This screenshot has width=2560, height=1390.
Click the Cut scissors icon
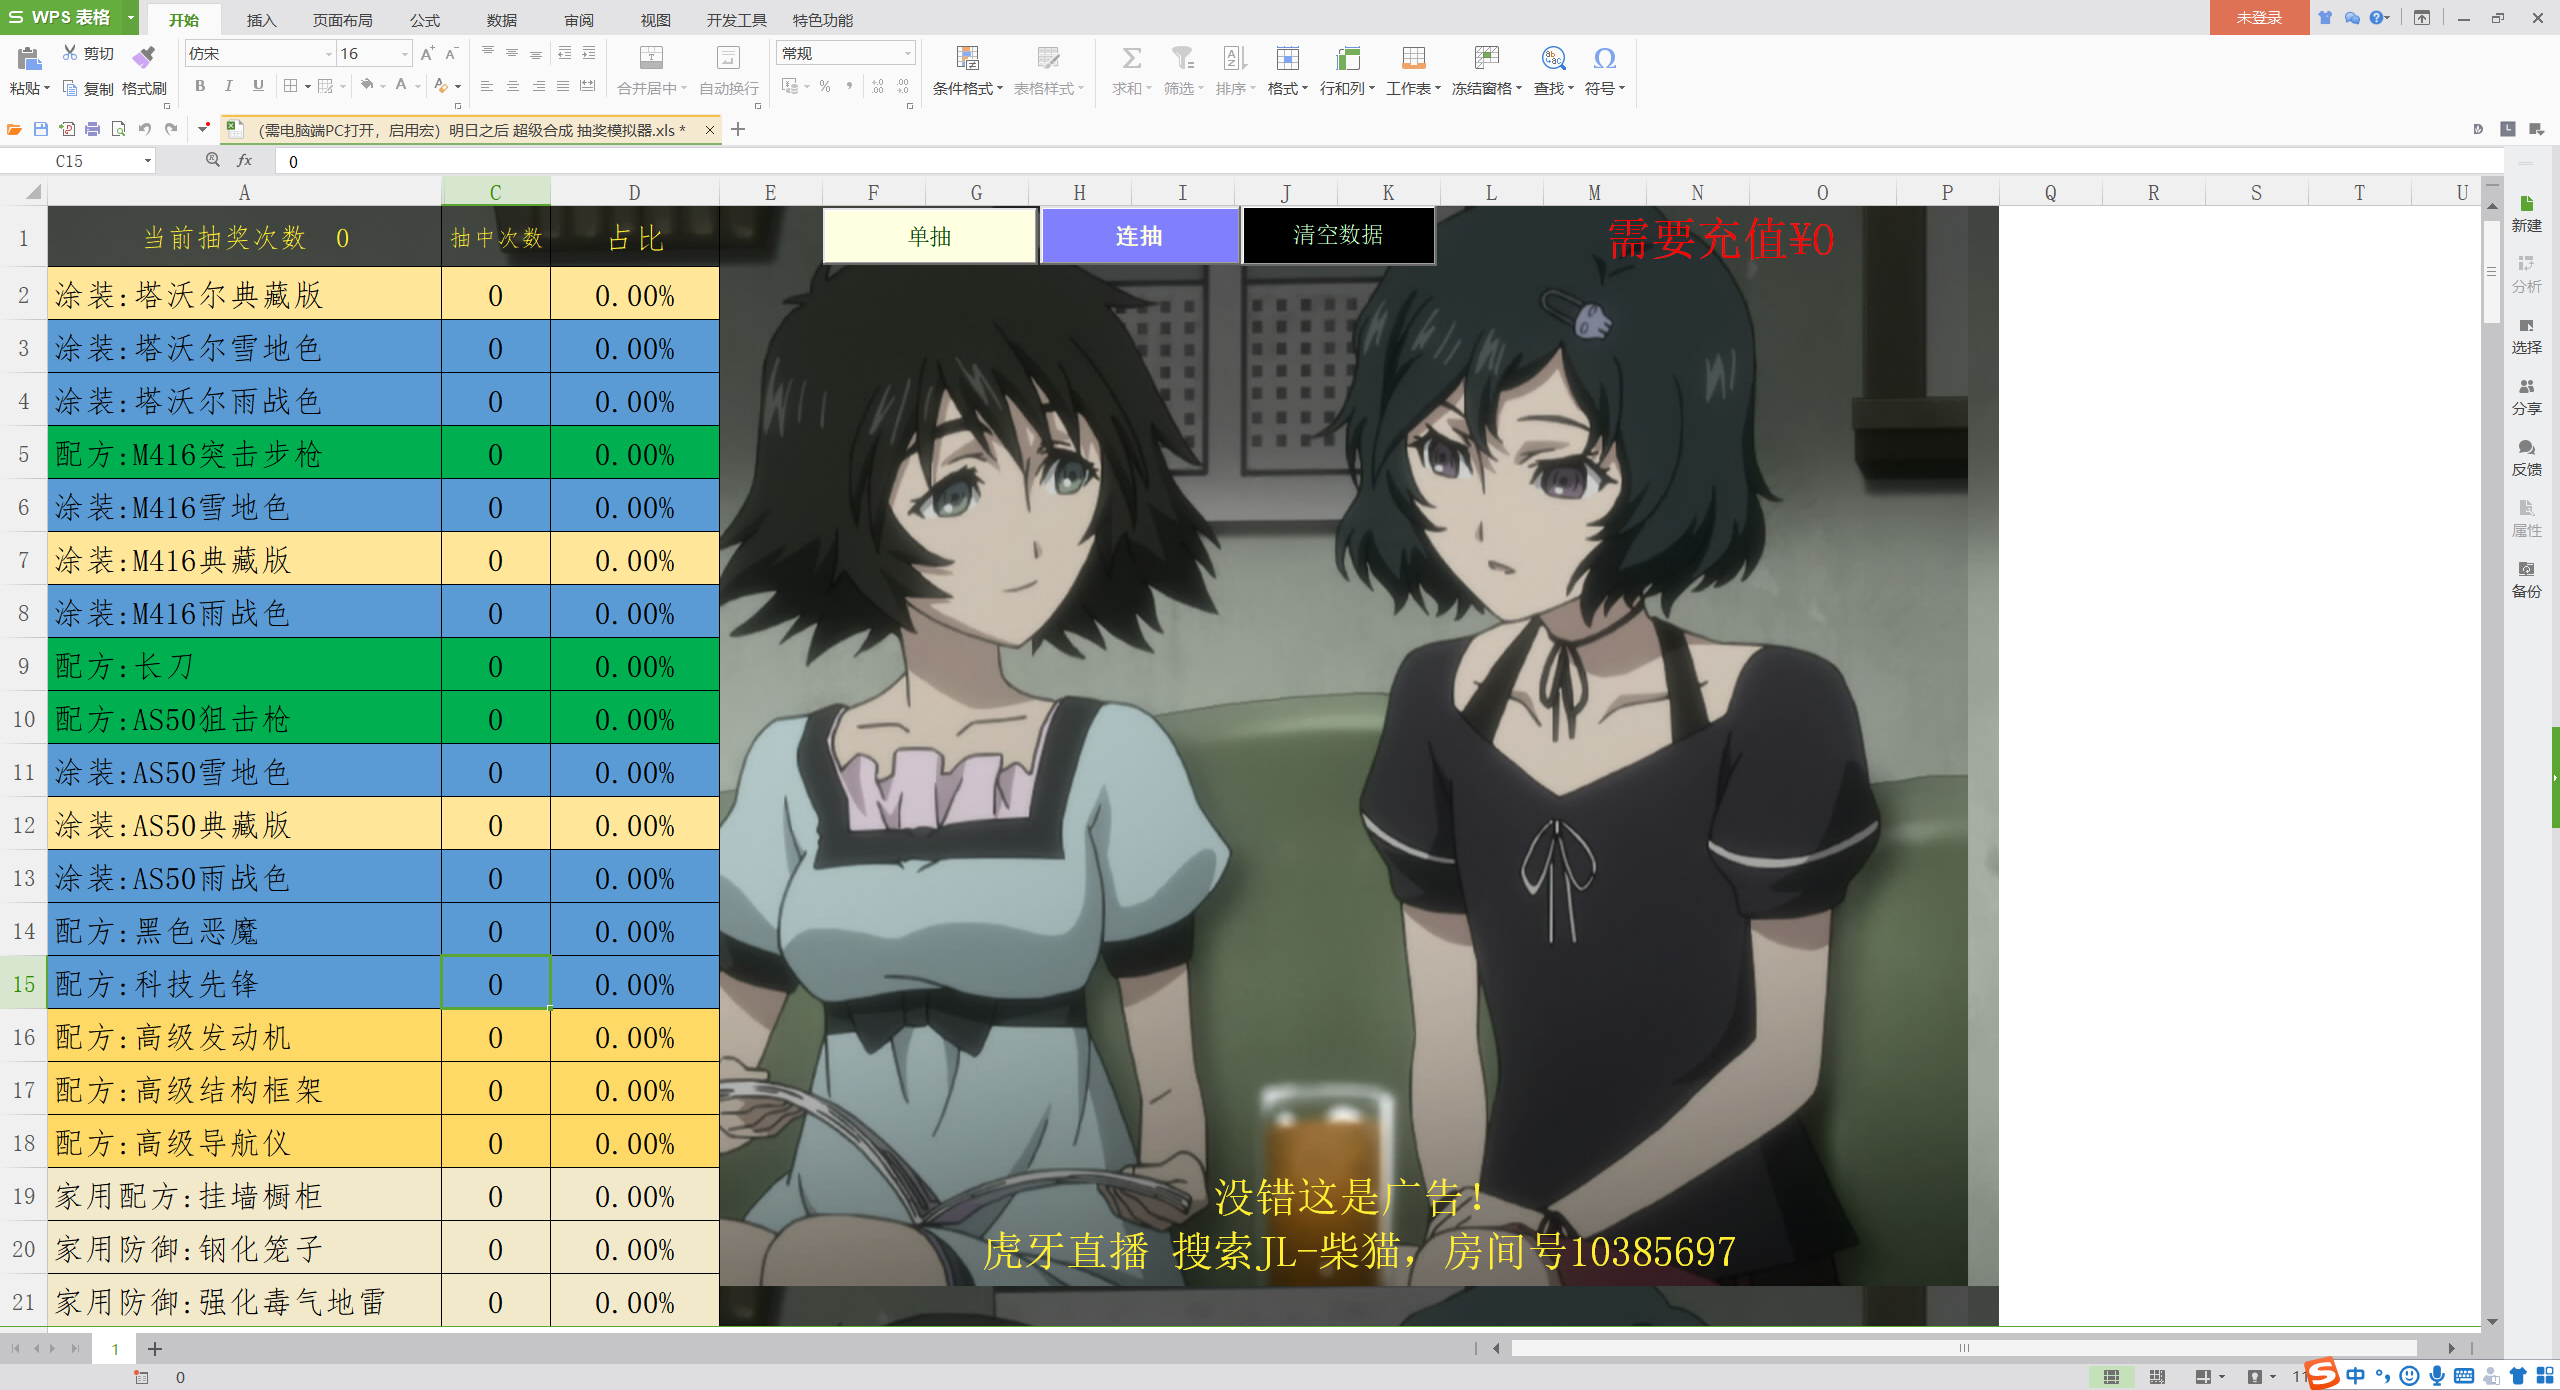coord(70,53)
